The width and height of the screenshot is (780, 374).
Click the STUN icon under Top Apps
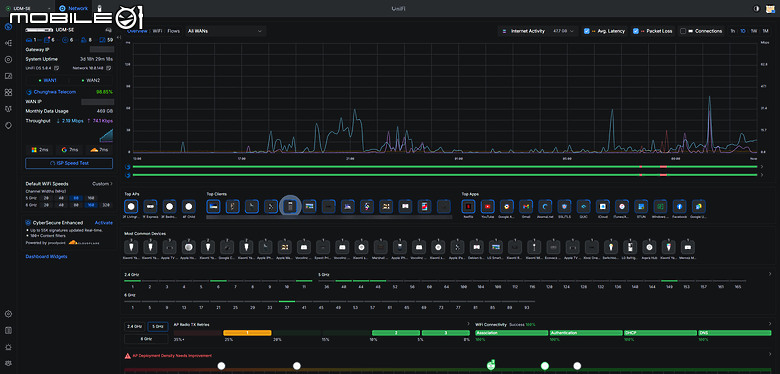click(641, 206)
